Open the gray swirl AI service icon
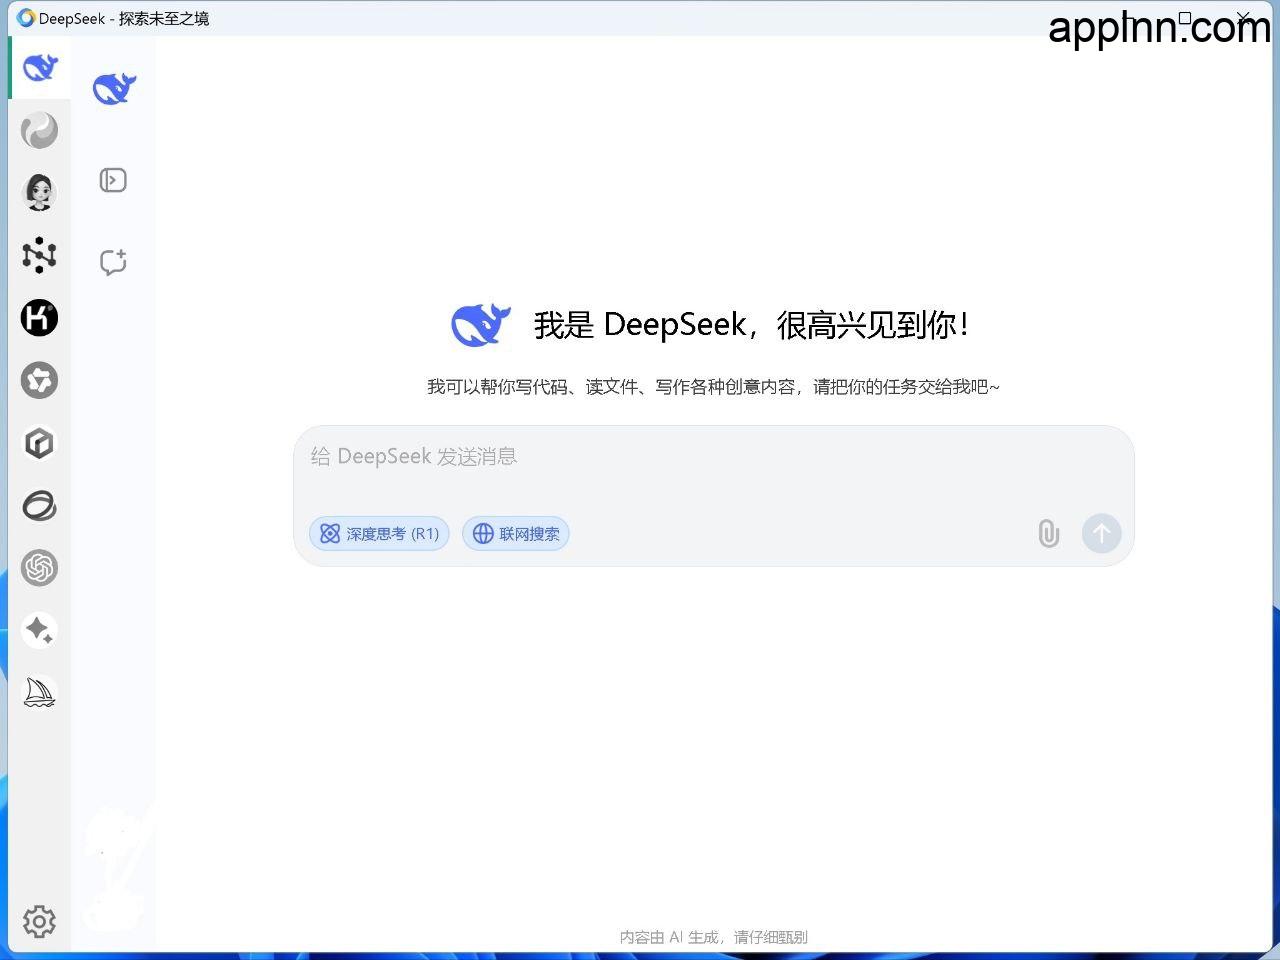Screen dimensions: 1280x960 40,130
